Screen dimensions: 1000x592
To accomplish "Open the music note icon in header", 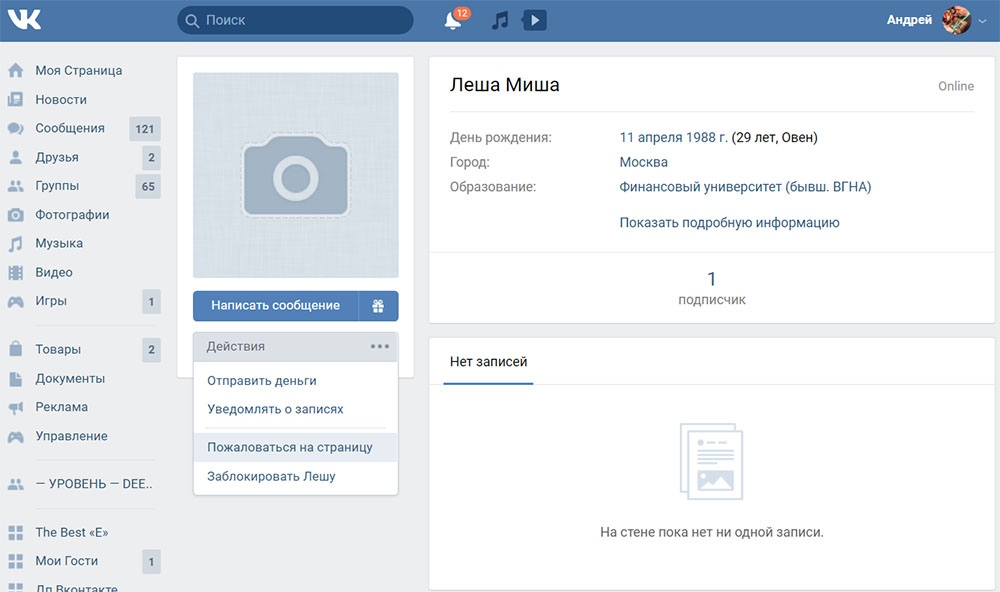I will 501,21.
